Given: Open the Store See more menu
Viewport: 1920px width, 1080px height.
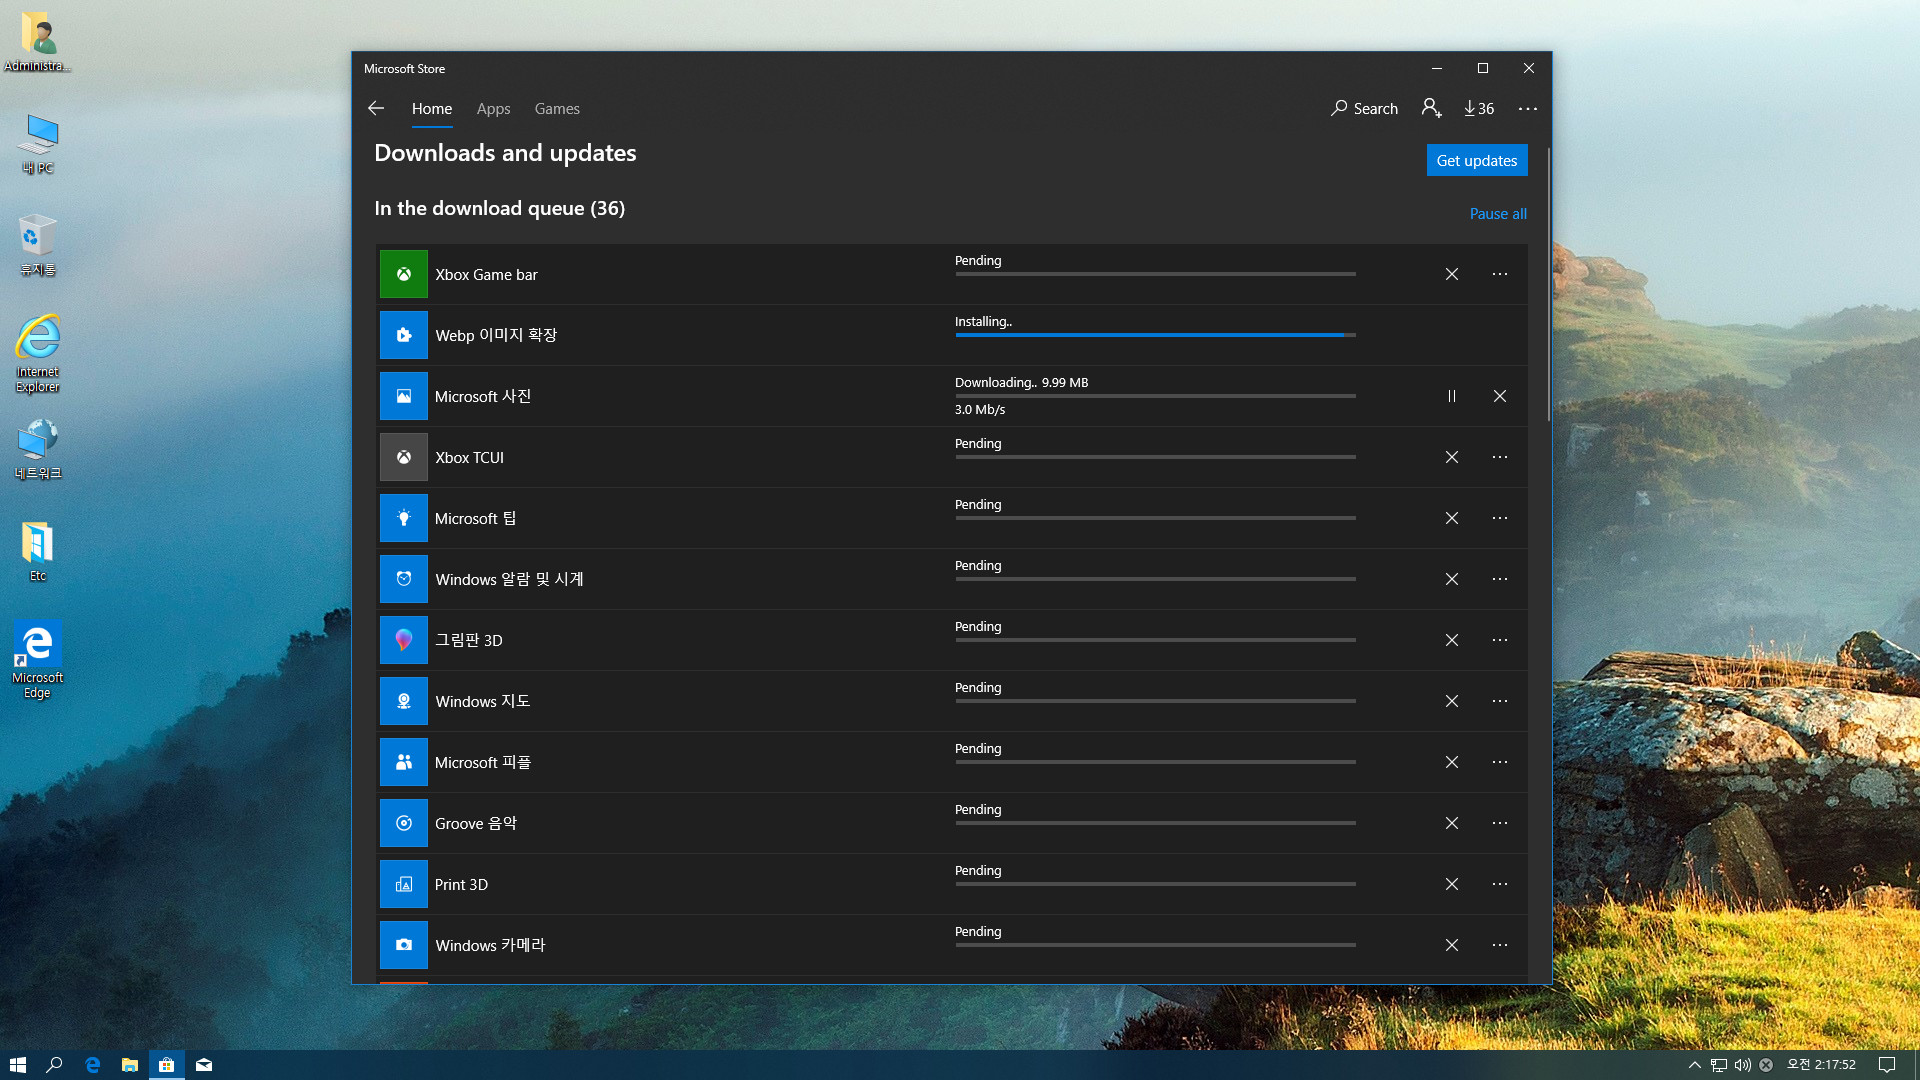Looking at the screenshot, I should [x=1527, y=108].
